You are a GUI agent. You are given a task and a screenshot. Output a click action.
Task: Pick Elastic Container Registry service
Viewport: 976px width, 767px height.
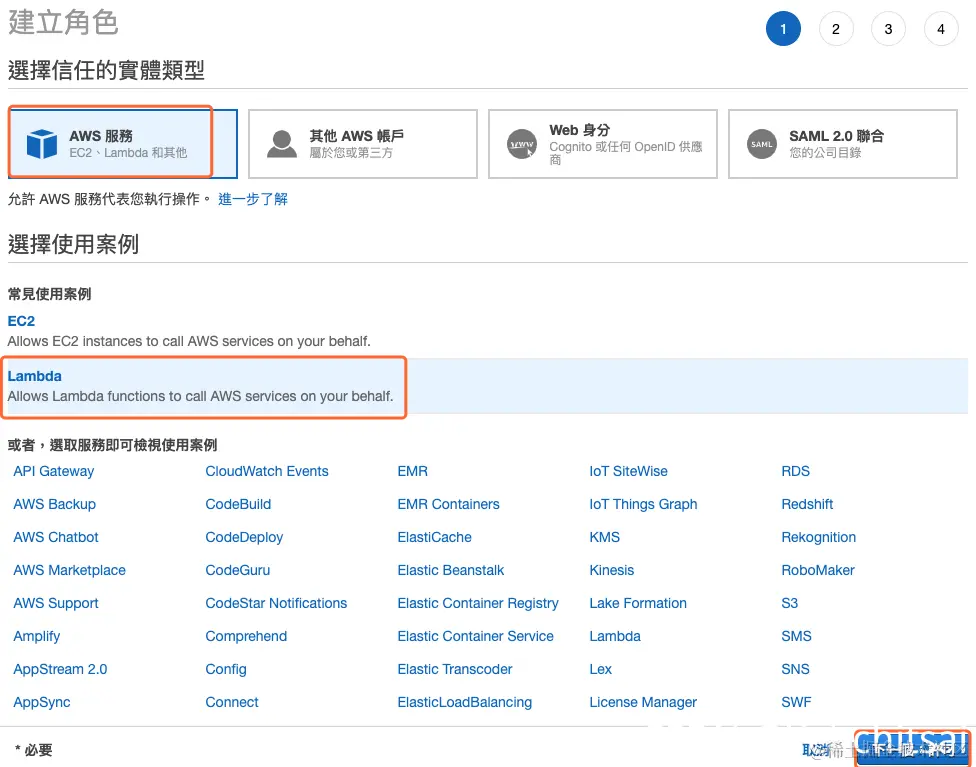tap(478, 603)
